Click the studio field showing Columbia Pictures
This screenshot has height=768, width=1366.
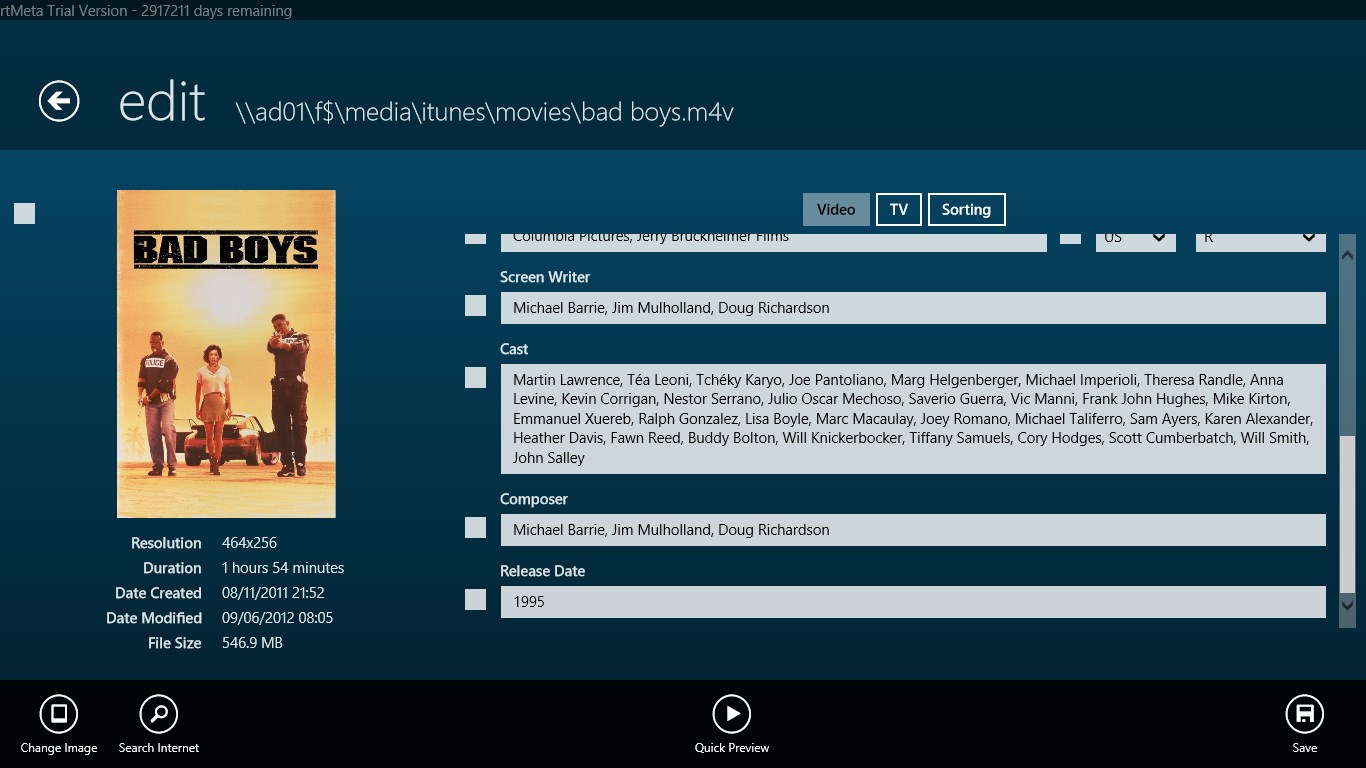tap(772, 238)
